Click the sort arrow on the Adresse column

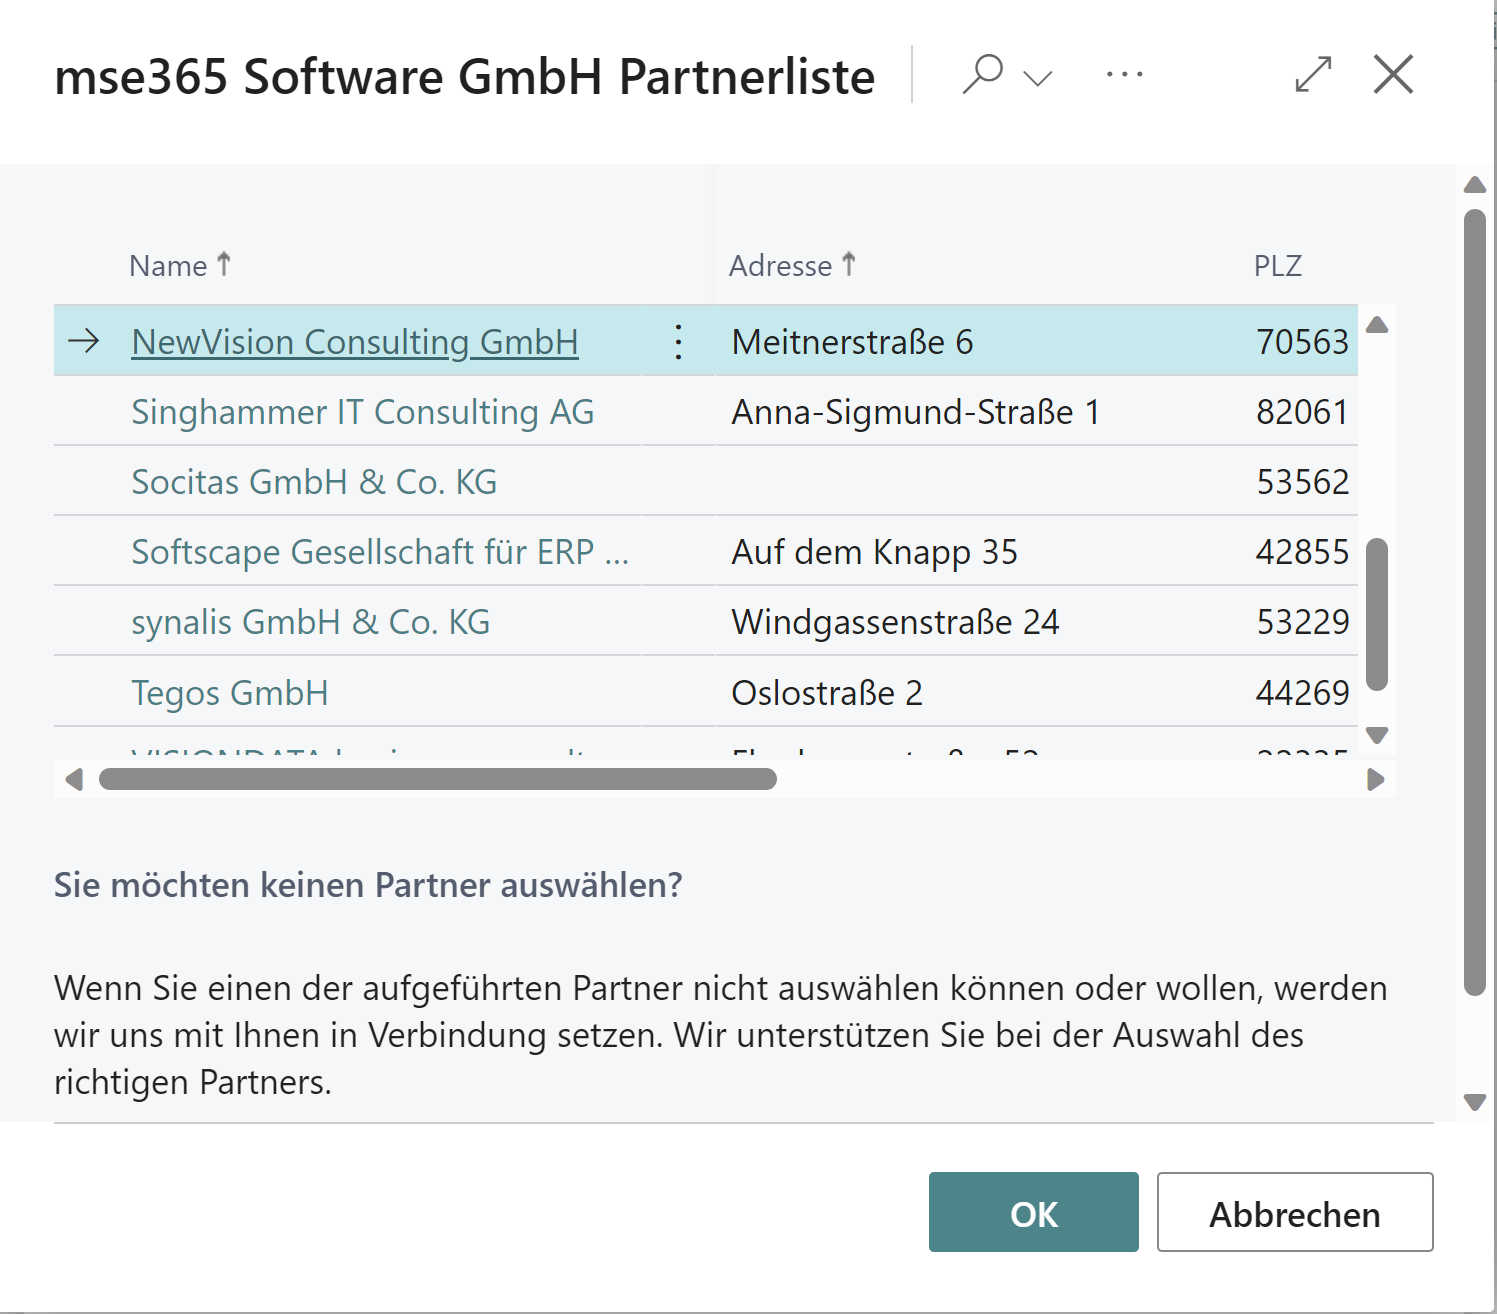(x=848, y=263)
